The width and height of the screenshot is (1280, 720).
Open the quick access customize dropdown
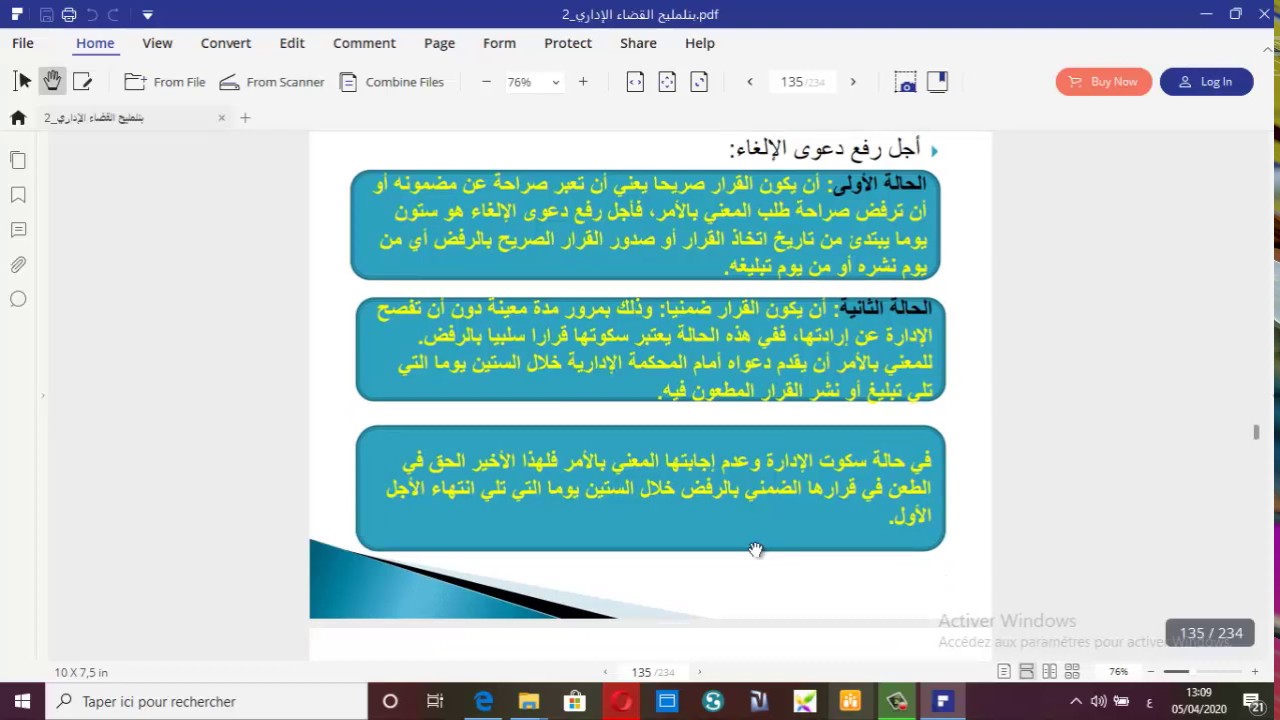coord(147,15)
